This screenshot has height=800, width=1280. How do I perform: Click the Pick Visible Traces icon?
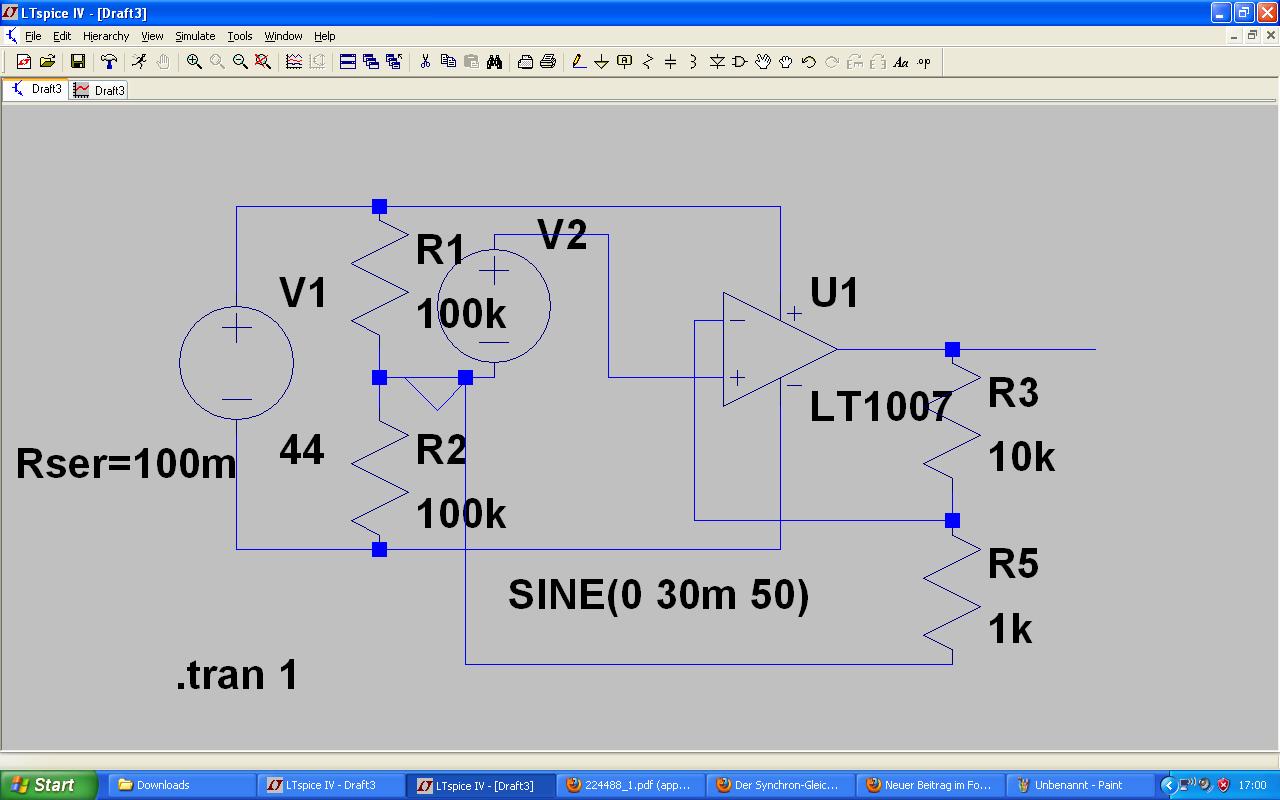click(294, 62)
